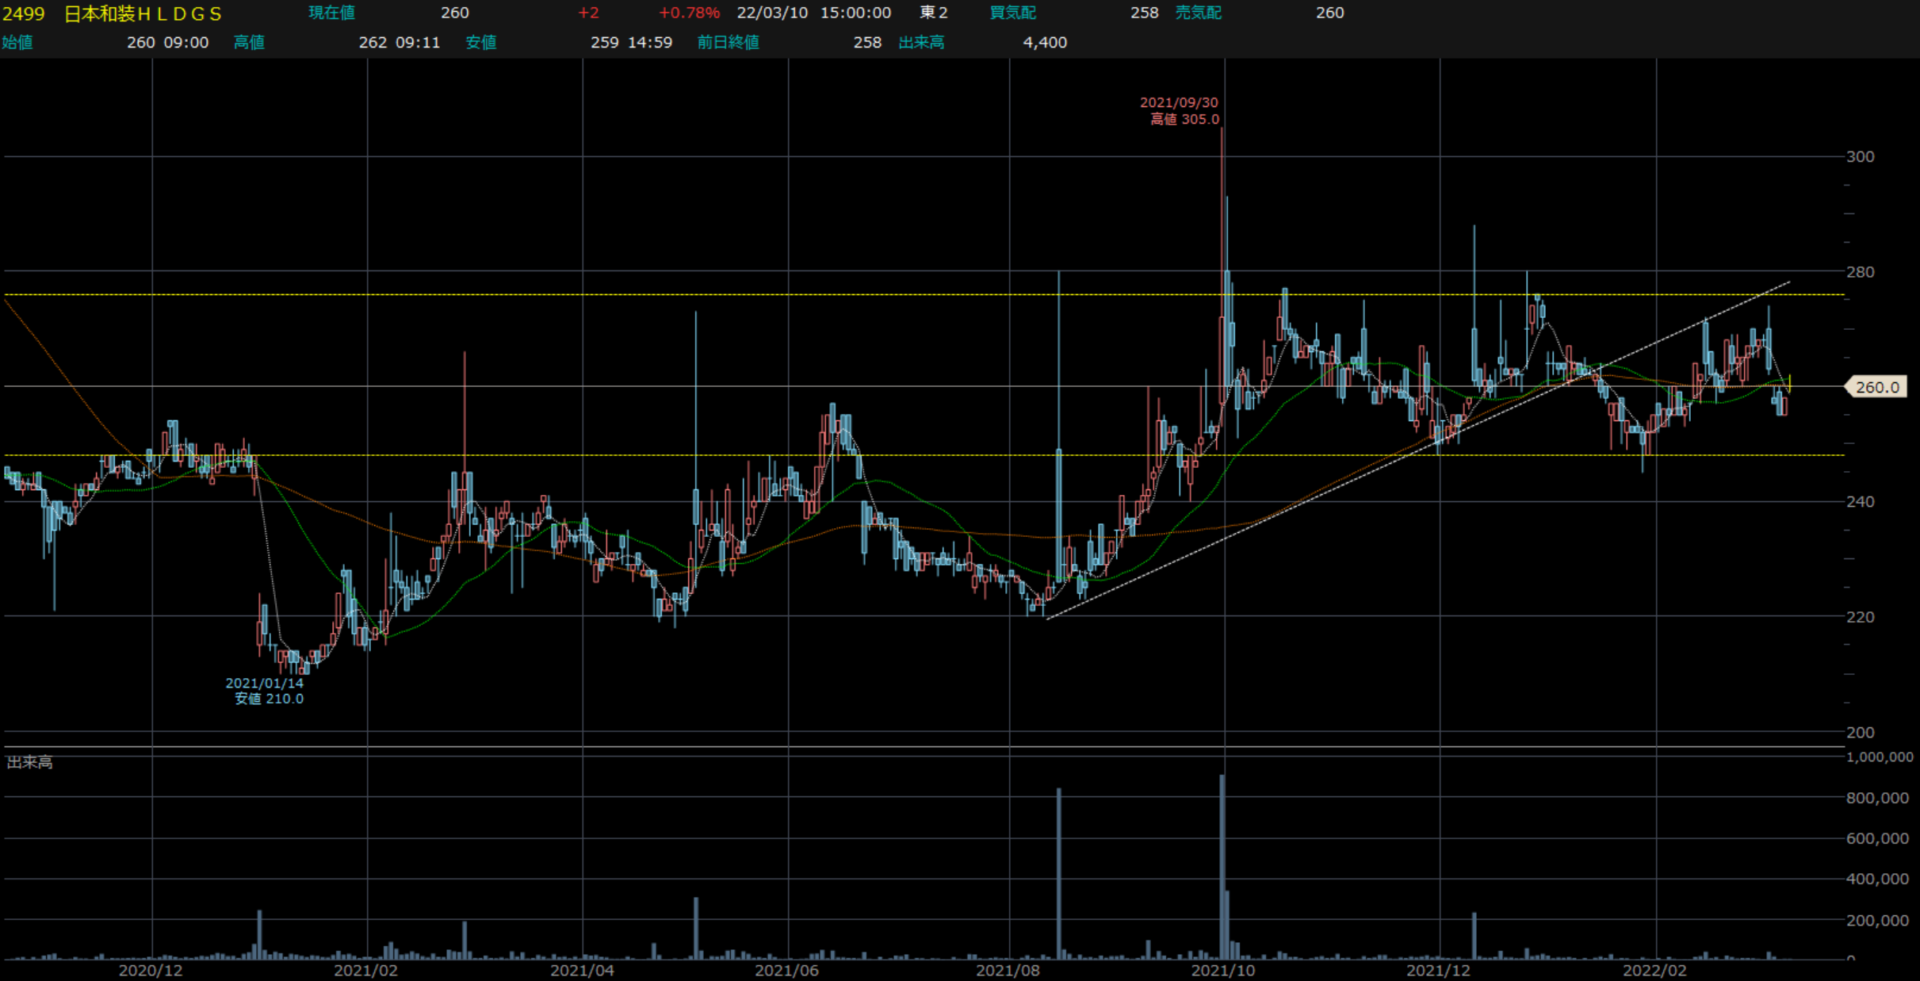This screenshot has height=981, width=1920.
Task: Click the 2021/06 date axis label
Action: coord(787,970)
